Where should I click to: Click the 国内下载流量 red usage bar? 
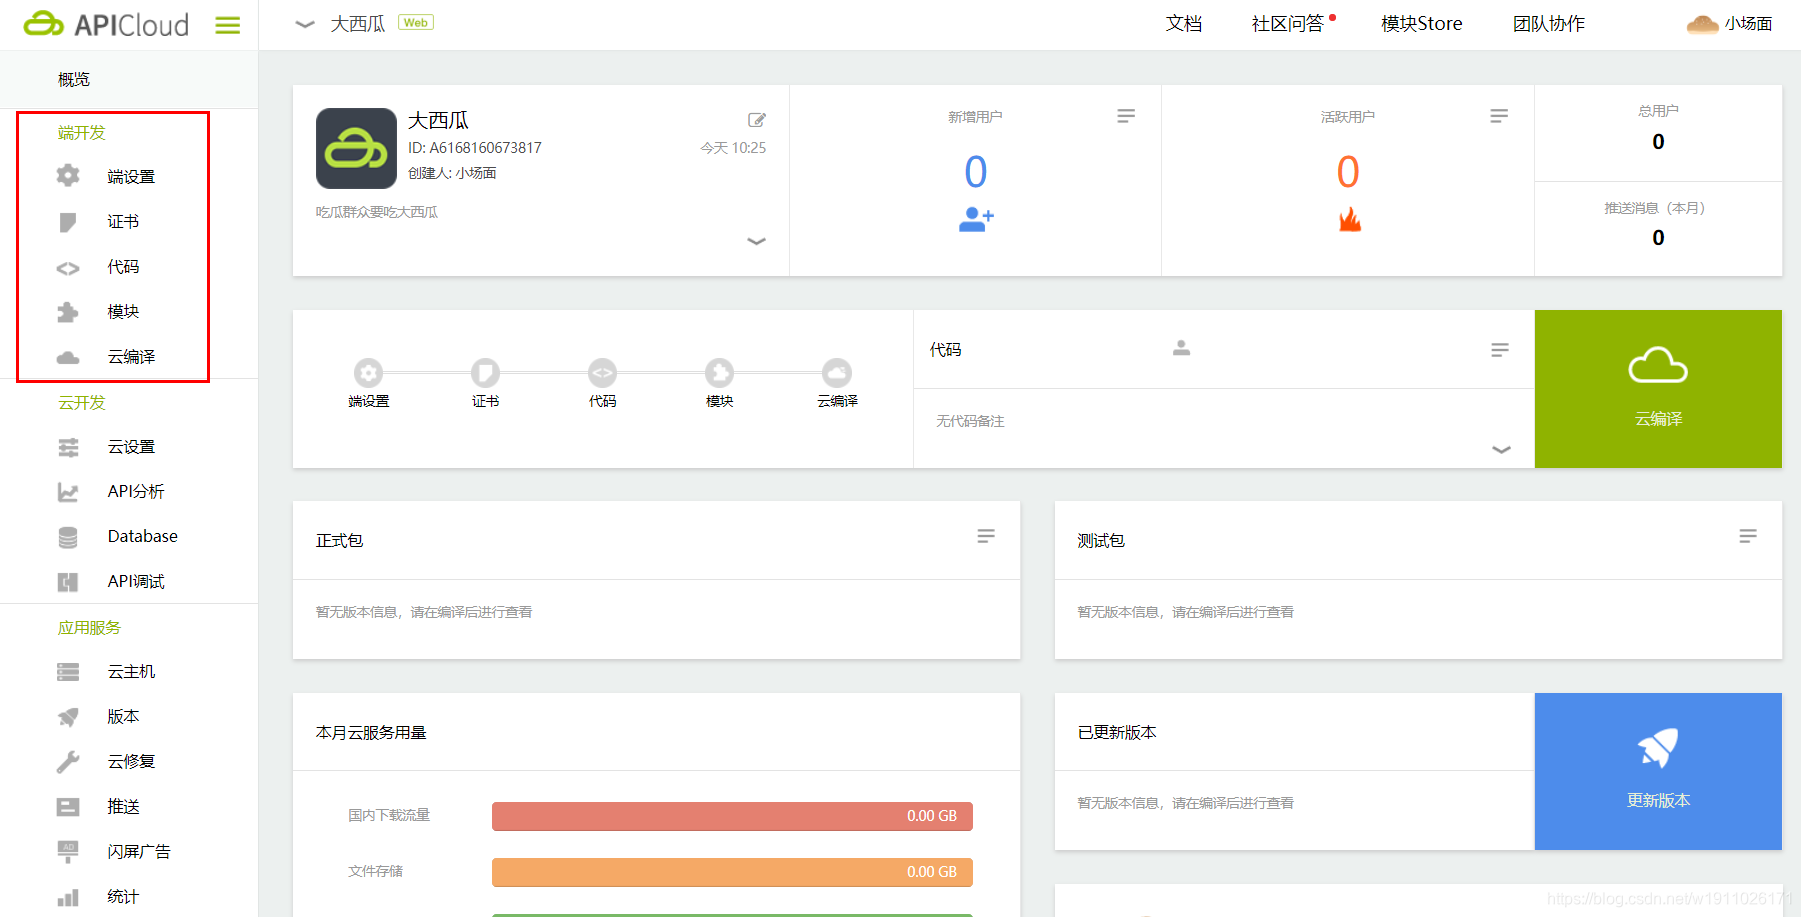click(x=732, y=816)
